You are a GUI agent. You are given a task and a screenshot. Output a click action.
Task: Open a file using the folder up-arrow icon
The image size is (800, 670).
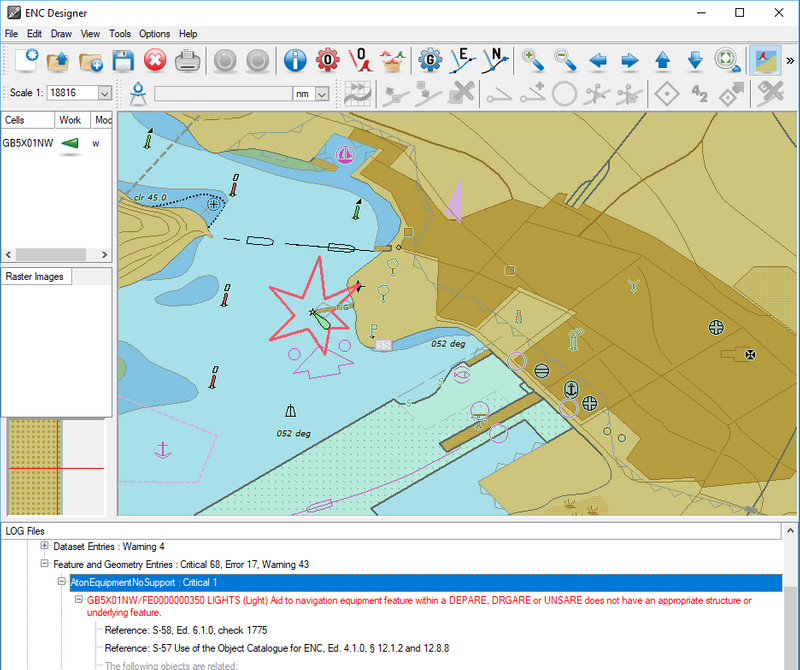click(x=58, y=61)
